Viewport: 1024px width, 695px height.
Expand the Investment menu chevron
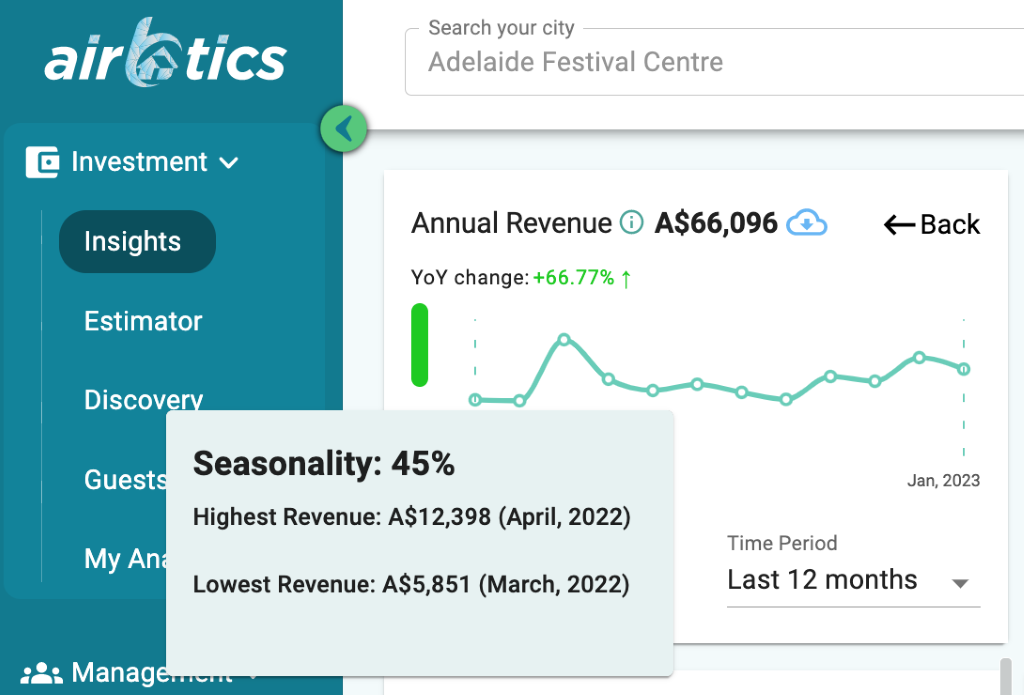pos(229,163)
